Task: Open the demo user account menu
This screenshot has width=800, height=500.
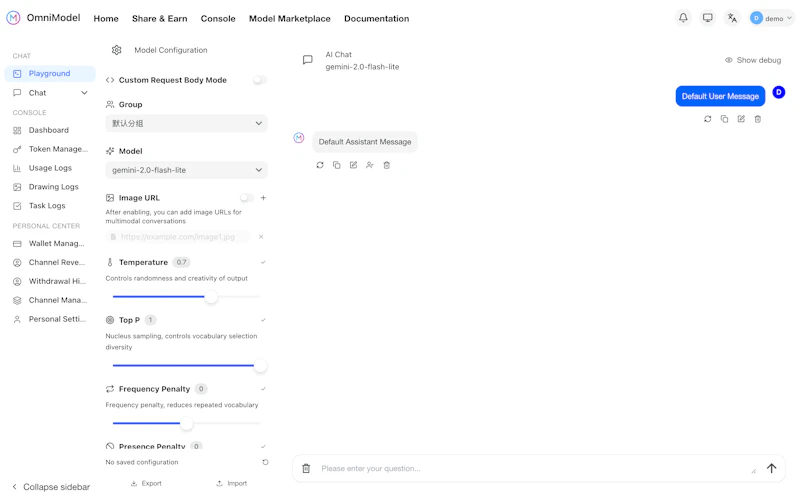Action: click(x=771, y=18)
